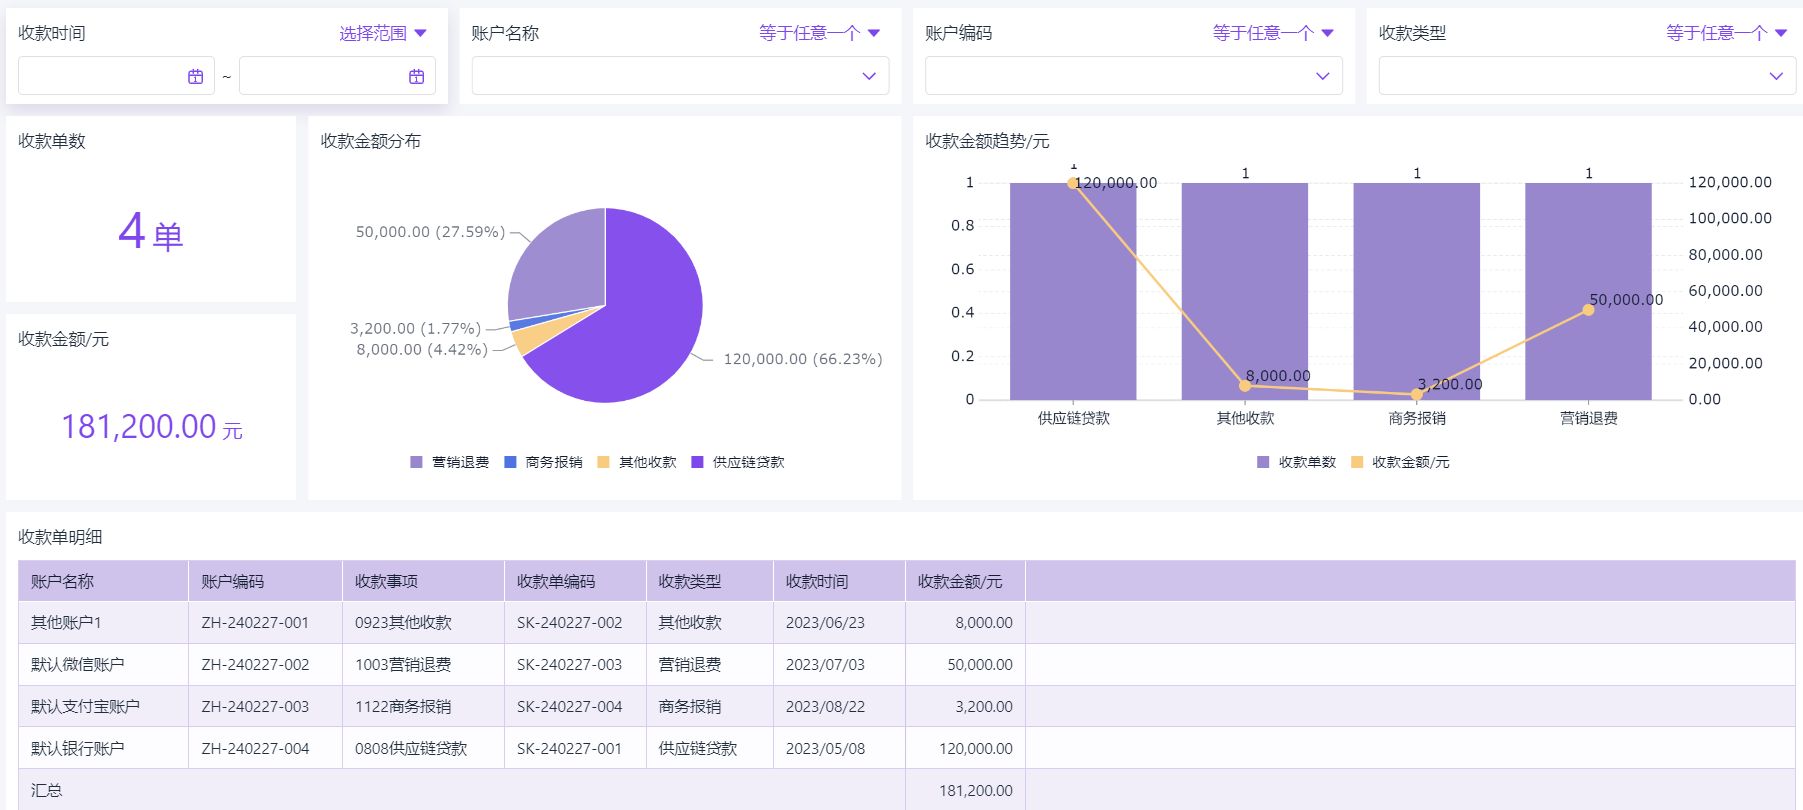Click the 账户名称 column header
The image size is (1803, 810).
tap(103, 581)
